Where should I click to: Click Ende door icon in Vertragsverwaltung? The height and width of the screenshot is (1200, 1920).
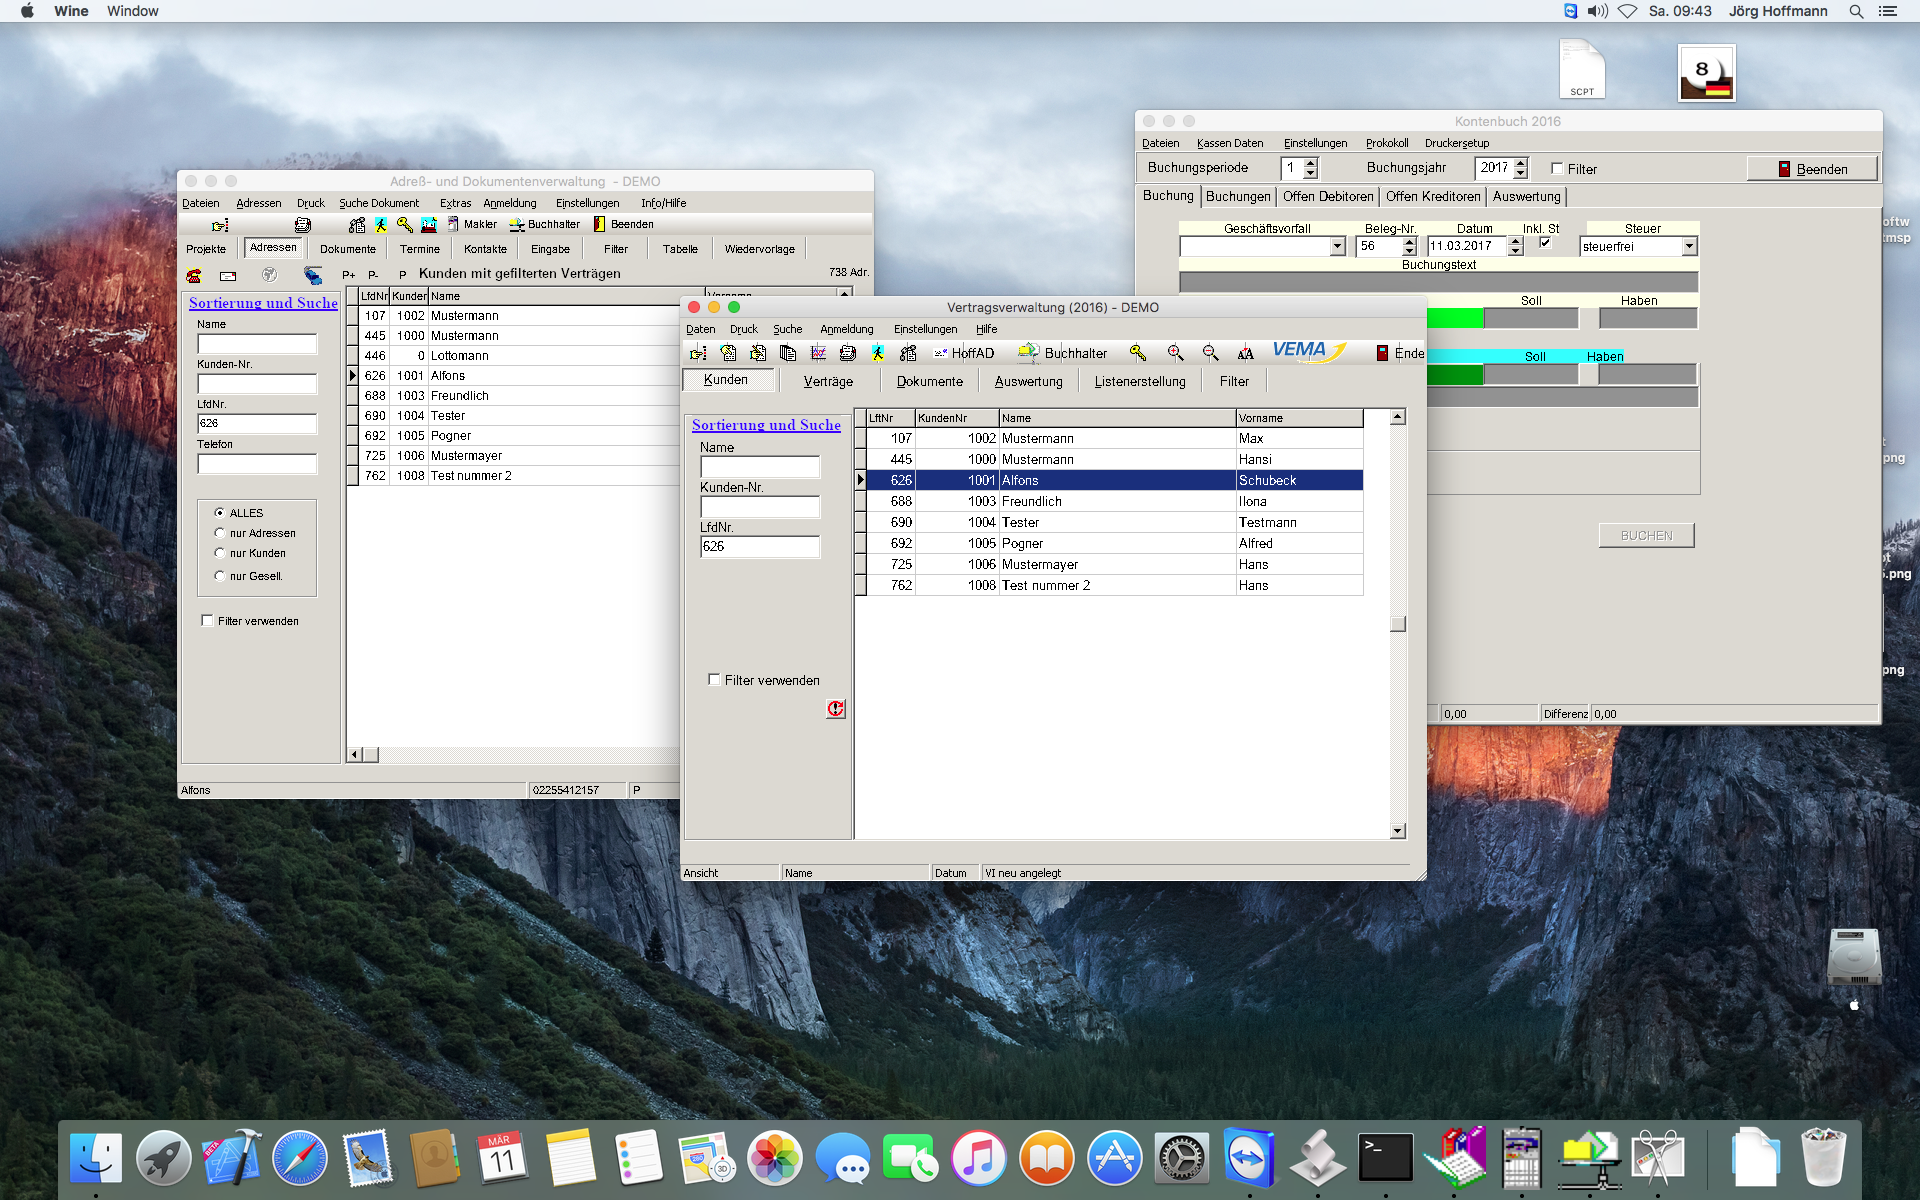(x=1383, y=353)
